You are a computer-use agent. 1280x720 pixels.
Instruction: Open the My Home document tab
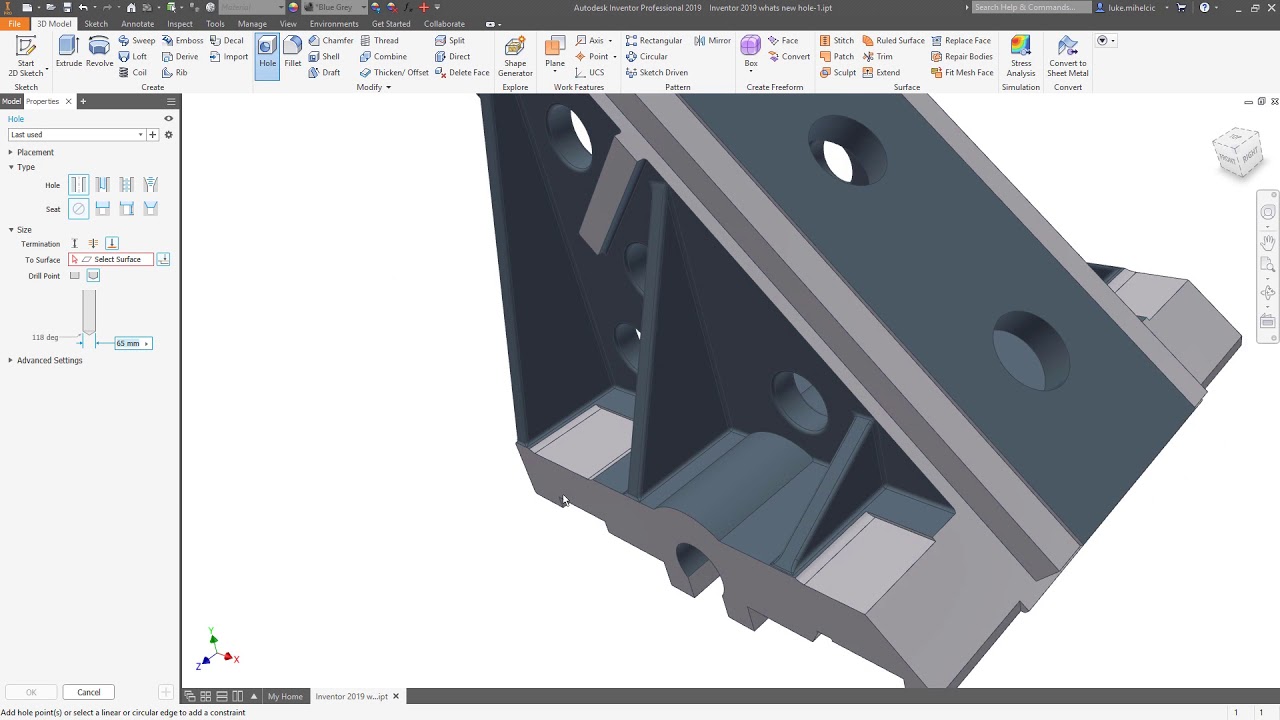tap(285, 696)
